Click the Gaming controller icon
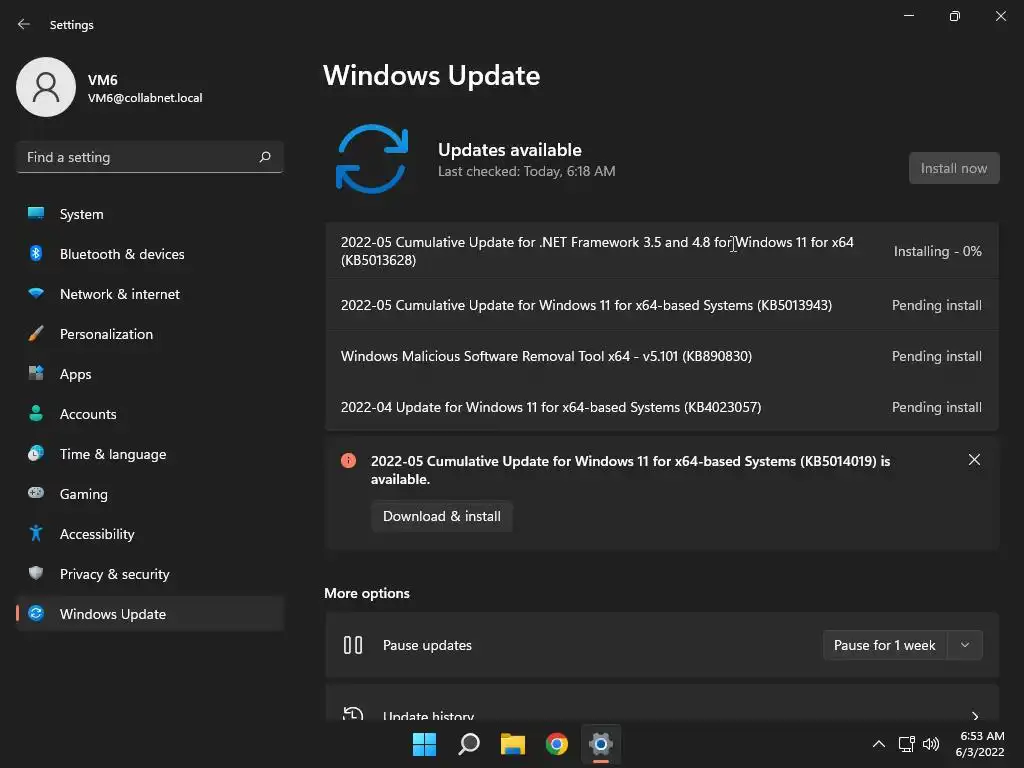1024x768 pixels. click(36, 493)
